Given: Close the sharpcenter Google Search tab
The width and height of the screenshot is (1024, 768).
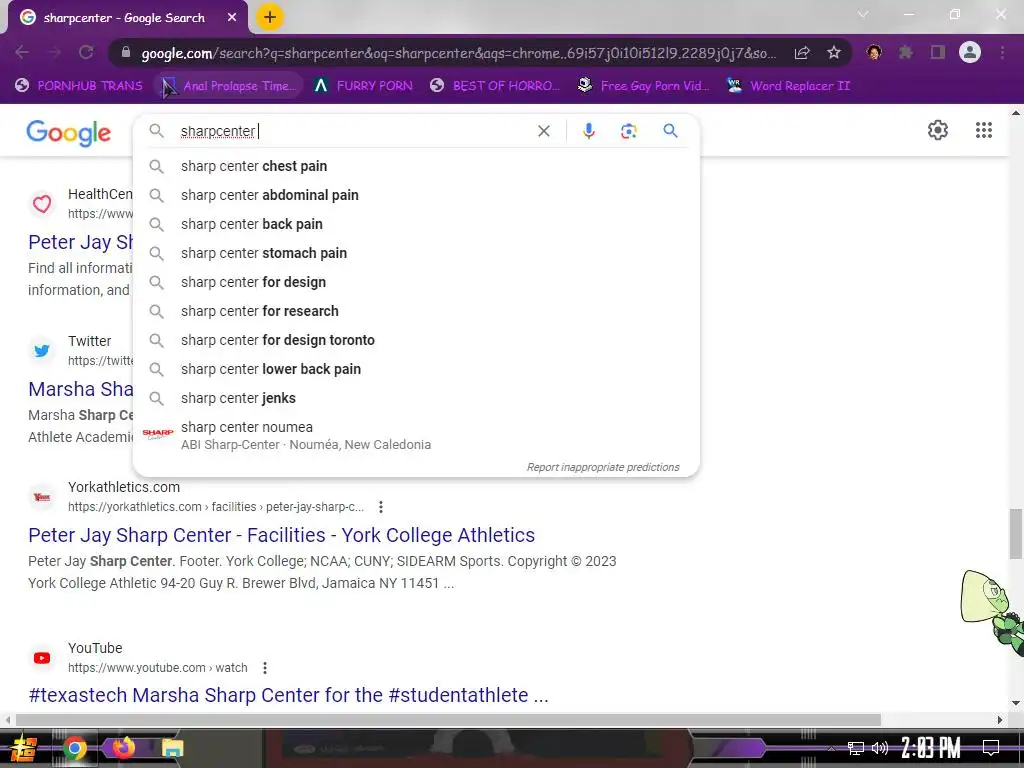Looking at the screenshot, I should point(232,18).
